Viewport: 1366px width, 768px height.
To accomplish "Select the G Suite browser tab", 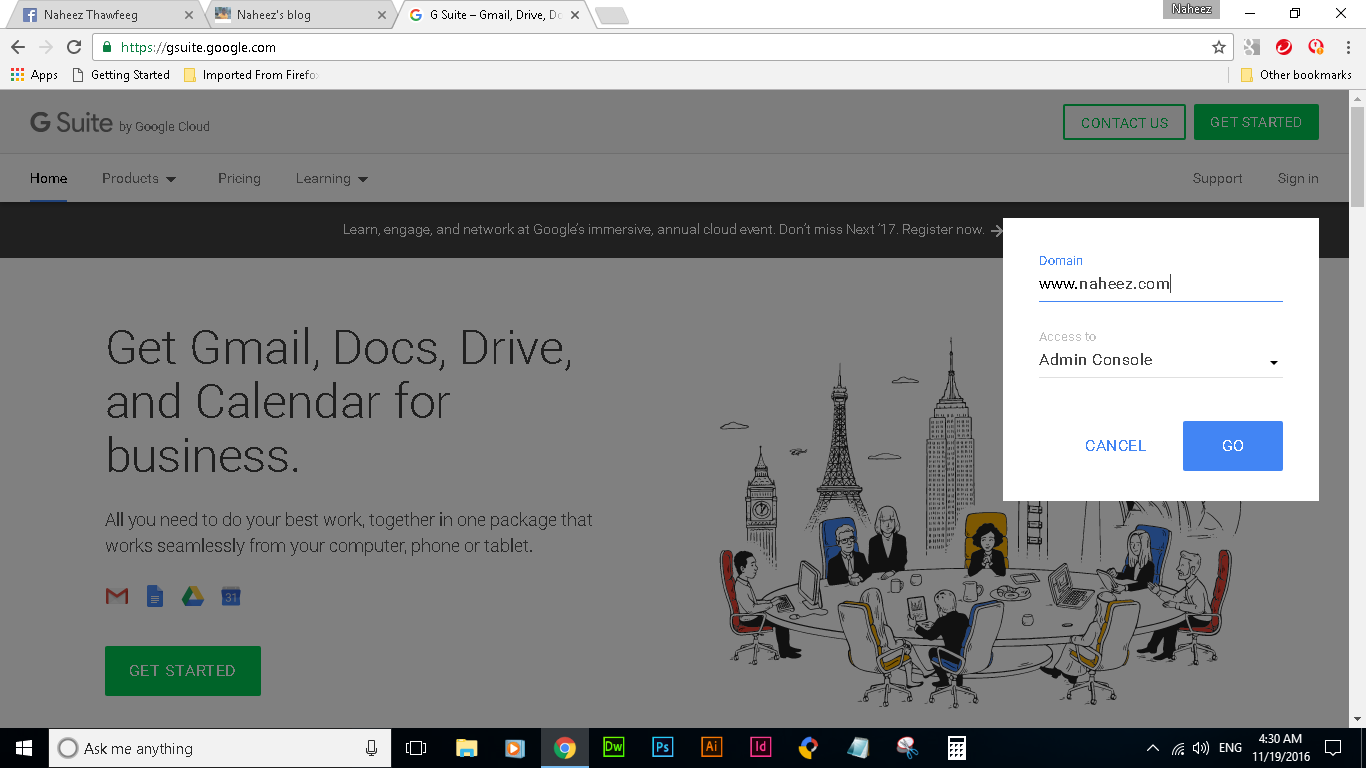I will (x=490, y=15).
